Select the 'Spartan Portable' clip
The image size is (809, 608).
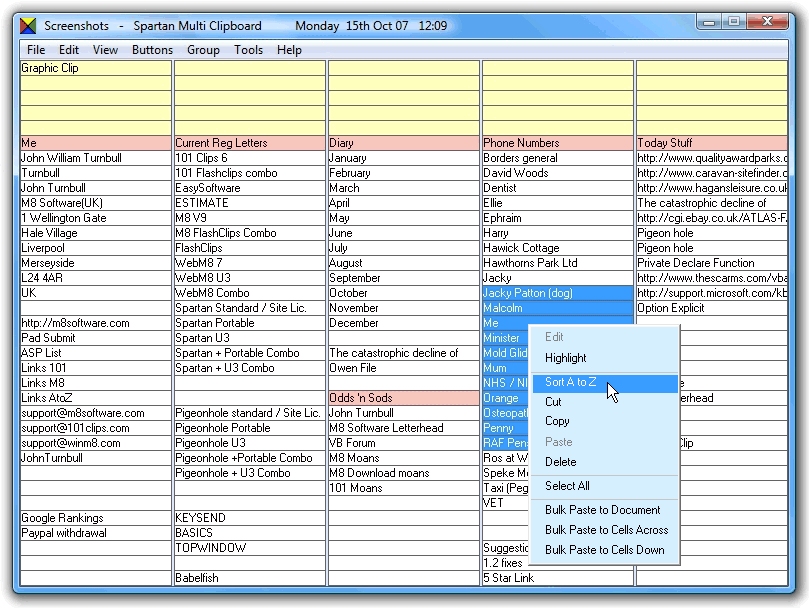pos(250,323)
